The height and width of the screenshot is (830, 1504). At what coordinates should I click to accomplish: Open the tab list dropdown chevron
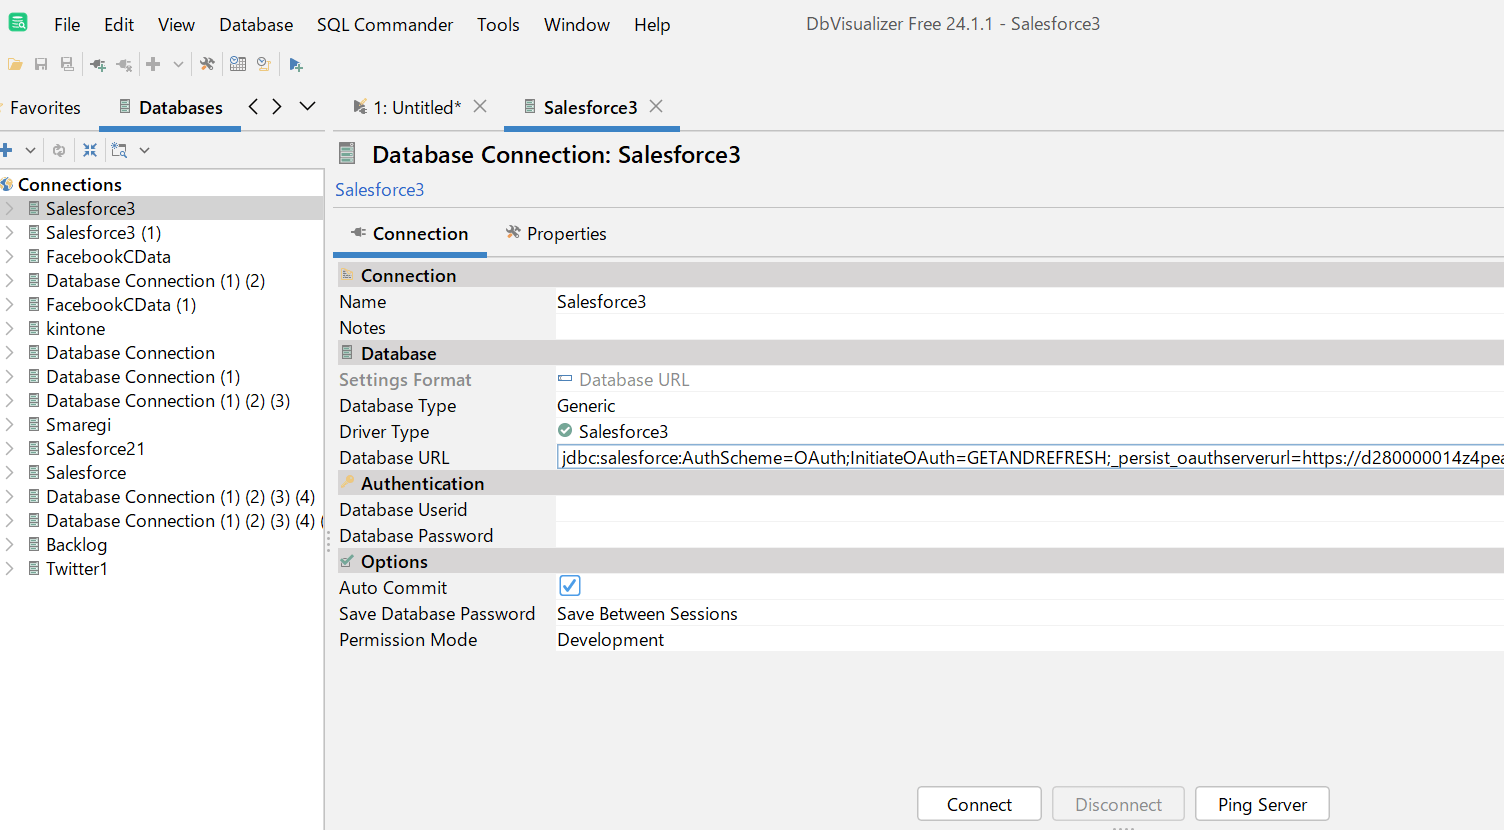tap(308, 106)
